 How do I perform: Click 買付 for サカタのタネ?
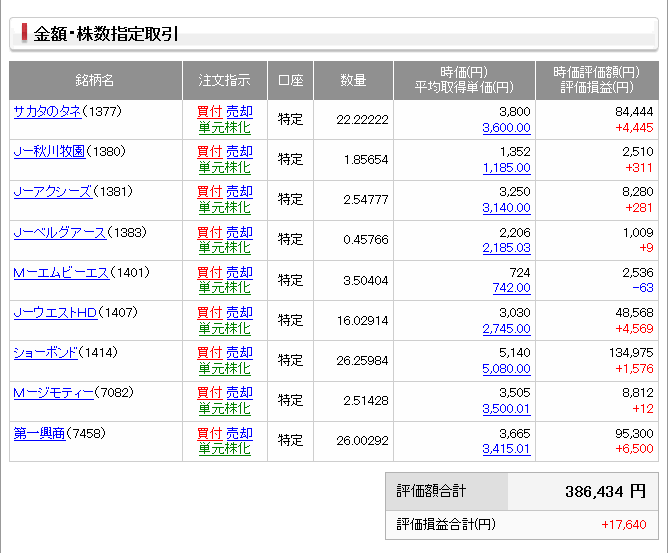(209, 112)
